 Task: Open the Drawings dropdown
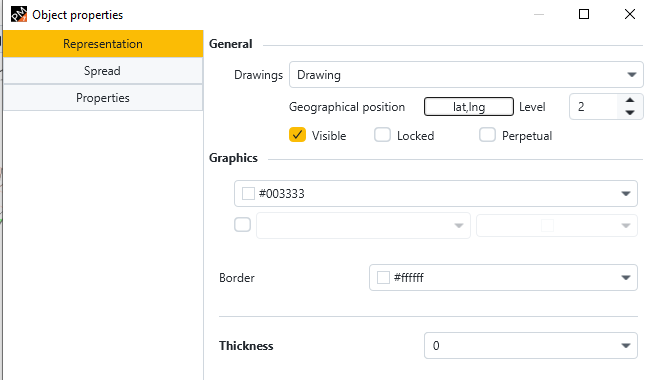[466, 75]
